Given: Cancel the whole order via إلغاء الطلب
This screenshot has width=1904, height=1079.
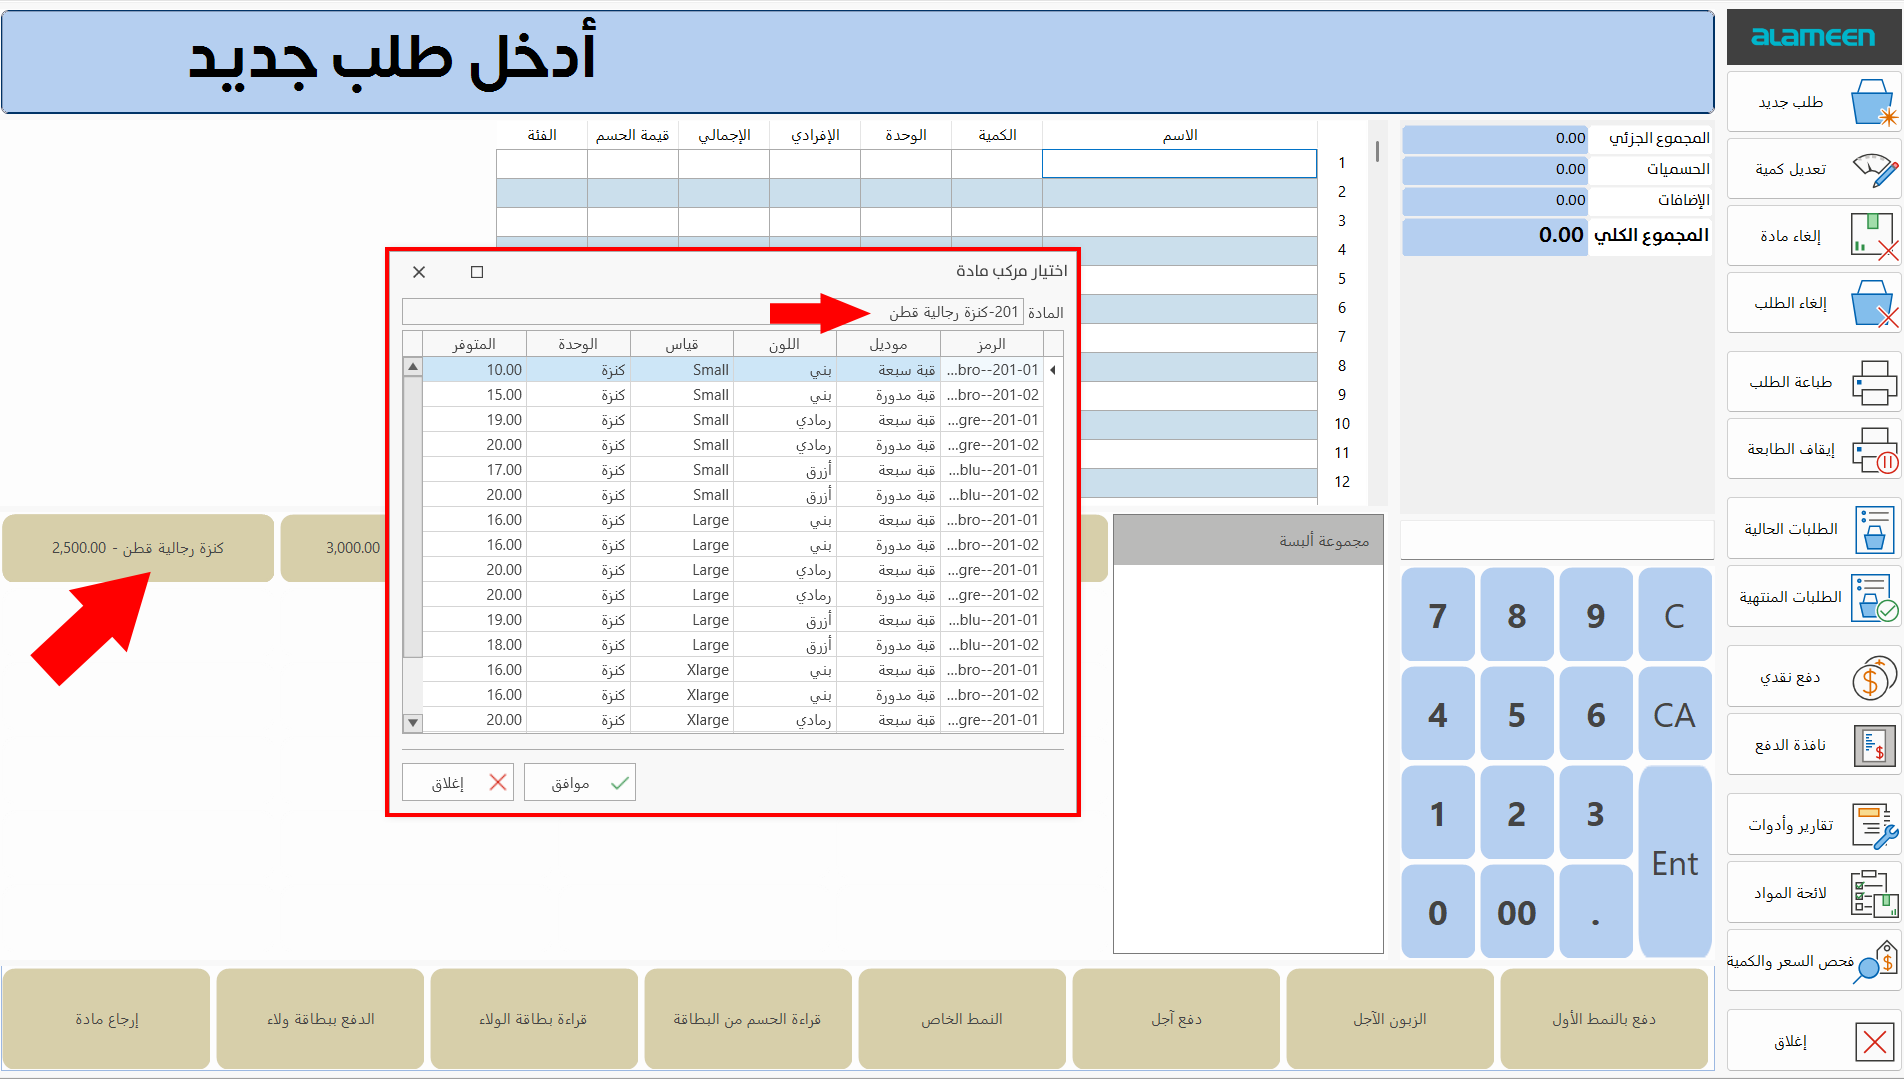Looking at the screenshot, I should pyautogui.click(x=1812, y=302).
